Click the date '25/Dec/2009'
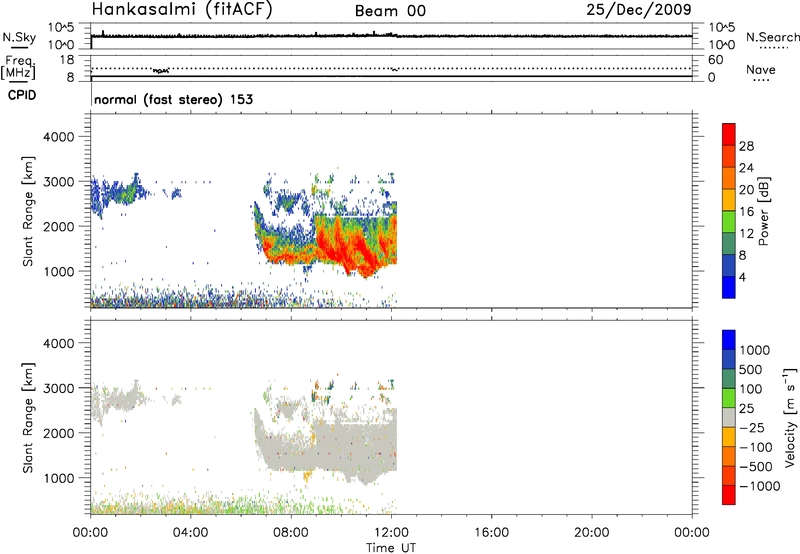 pos(639,9)
